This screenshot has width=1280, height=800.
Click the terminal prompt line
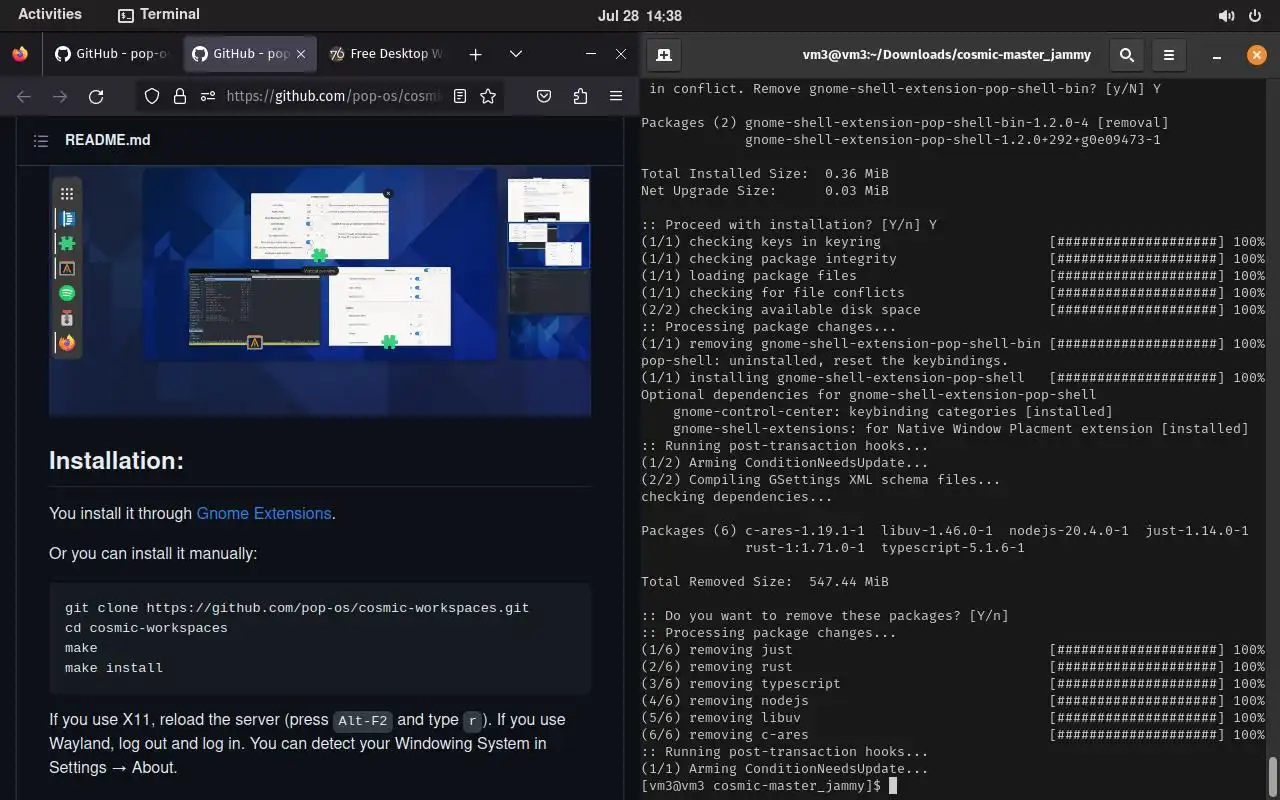click(769, 786)
